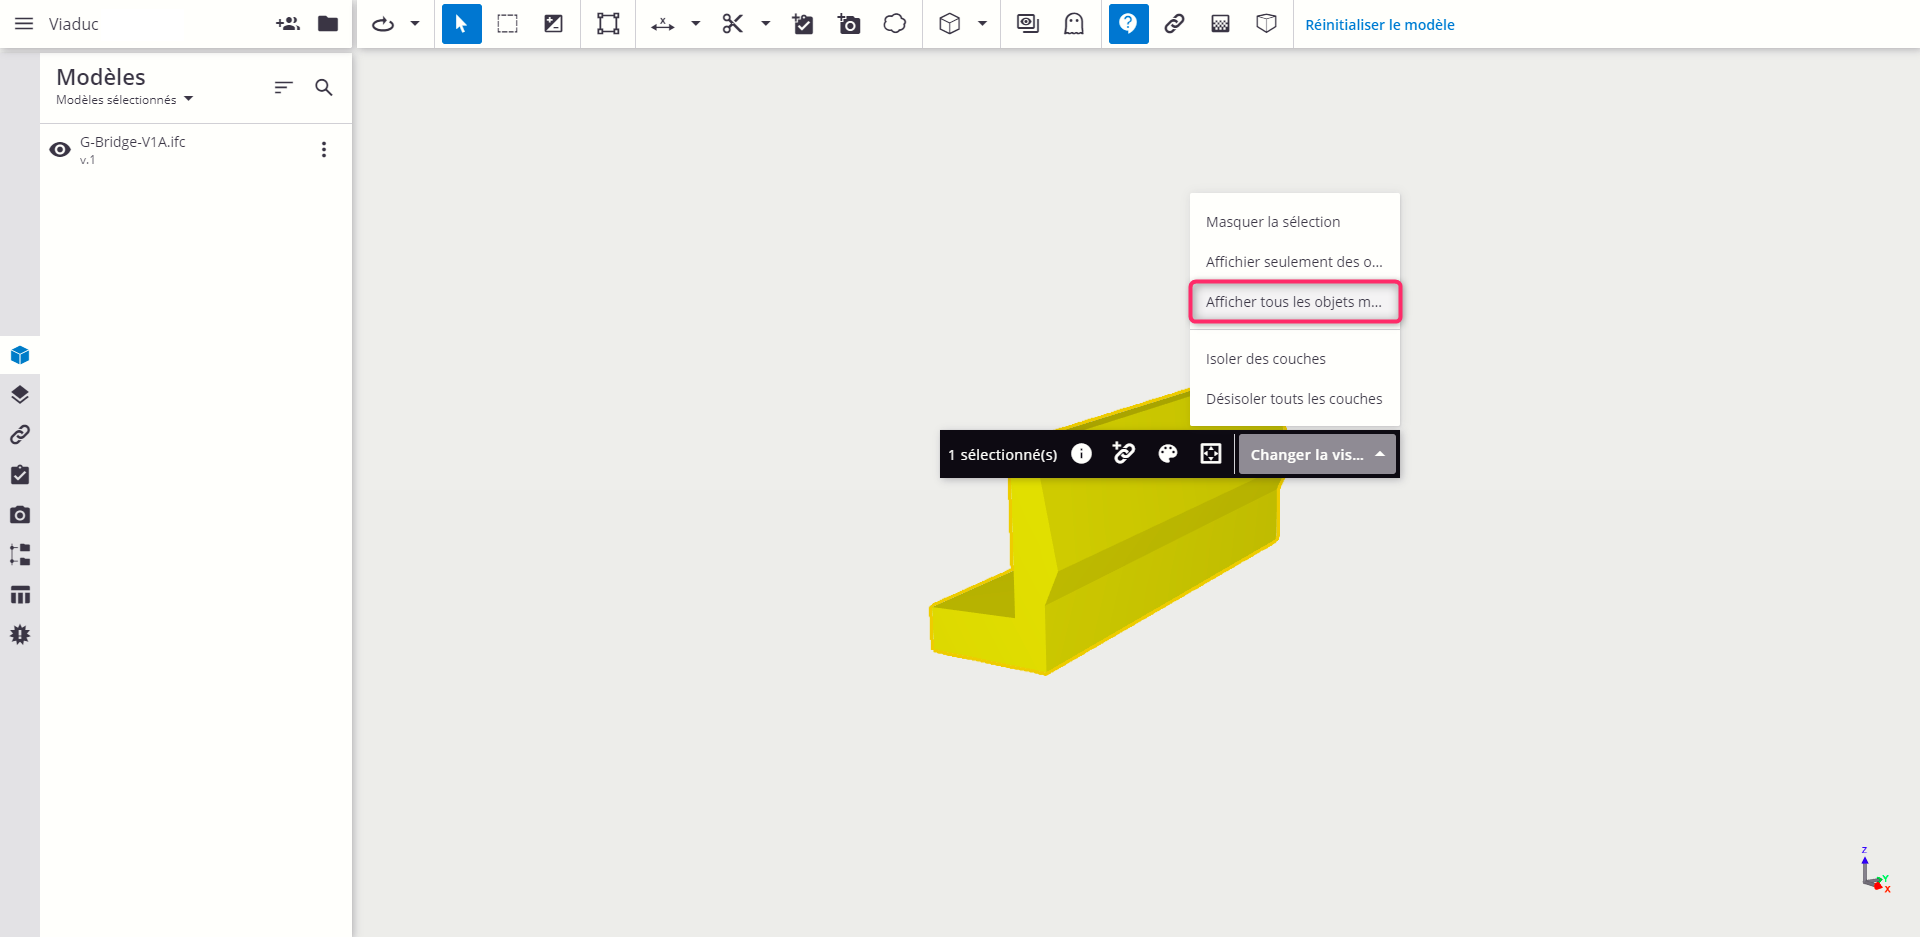Enable ghost mode from the toolbar

[1074, 23]
